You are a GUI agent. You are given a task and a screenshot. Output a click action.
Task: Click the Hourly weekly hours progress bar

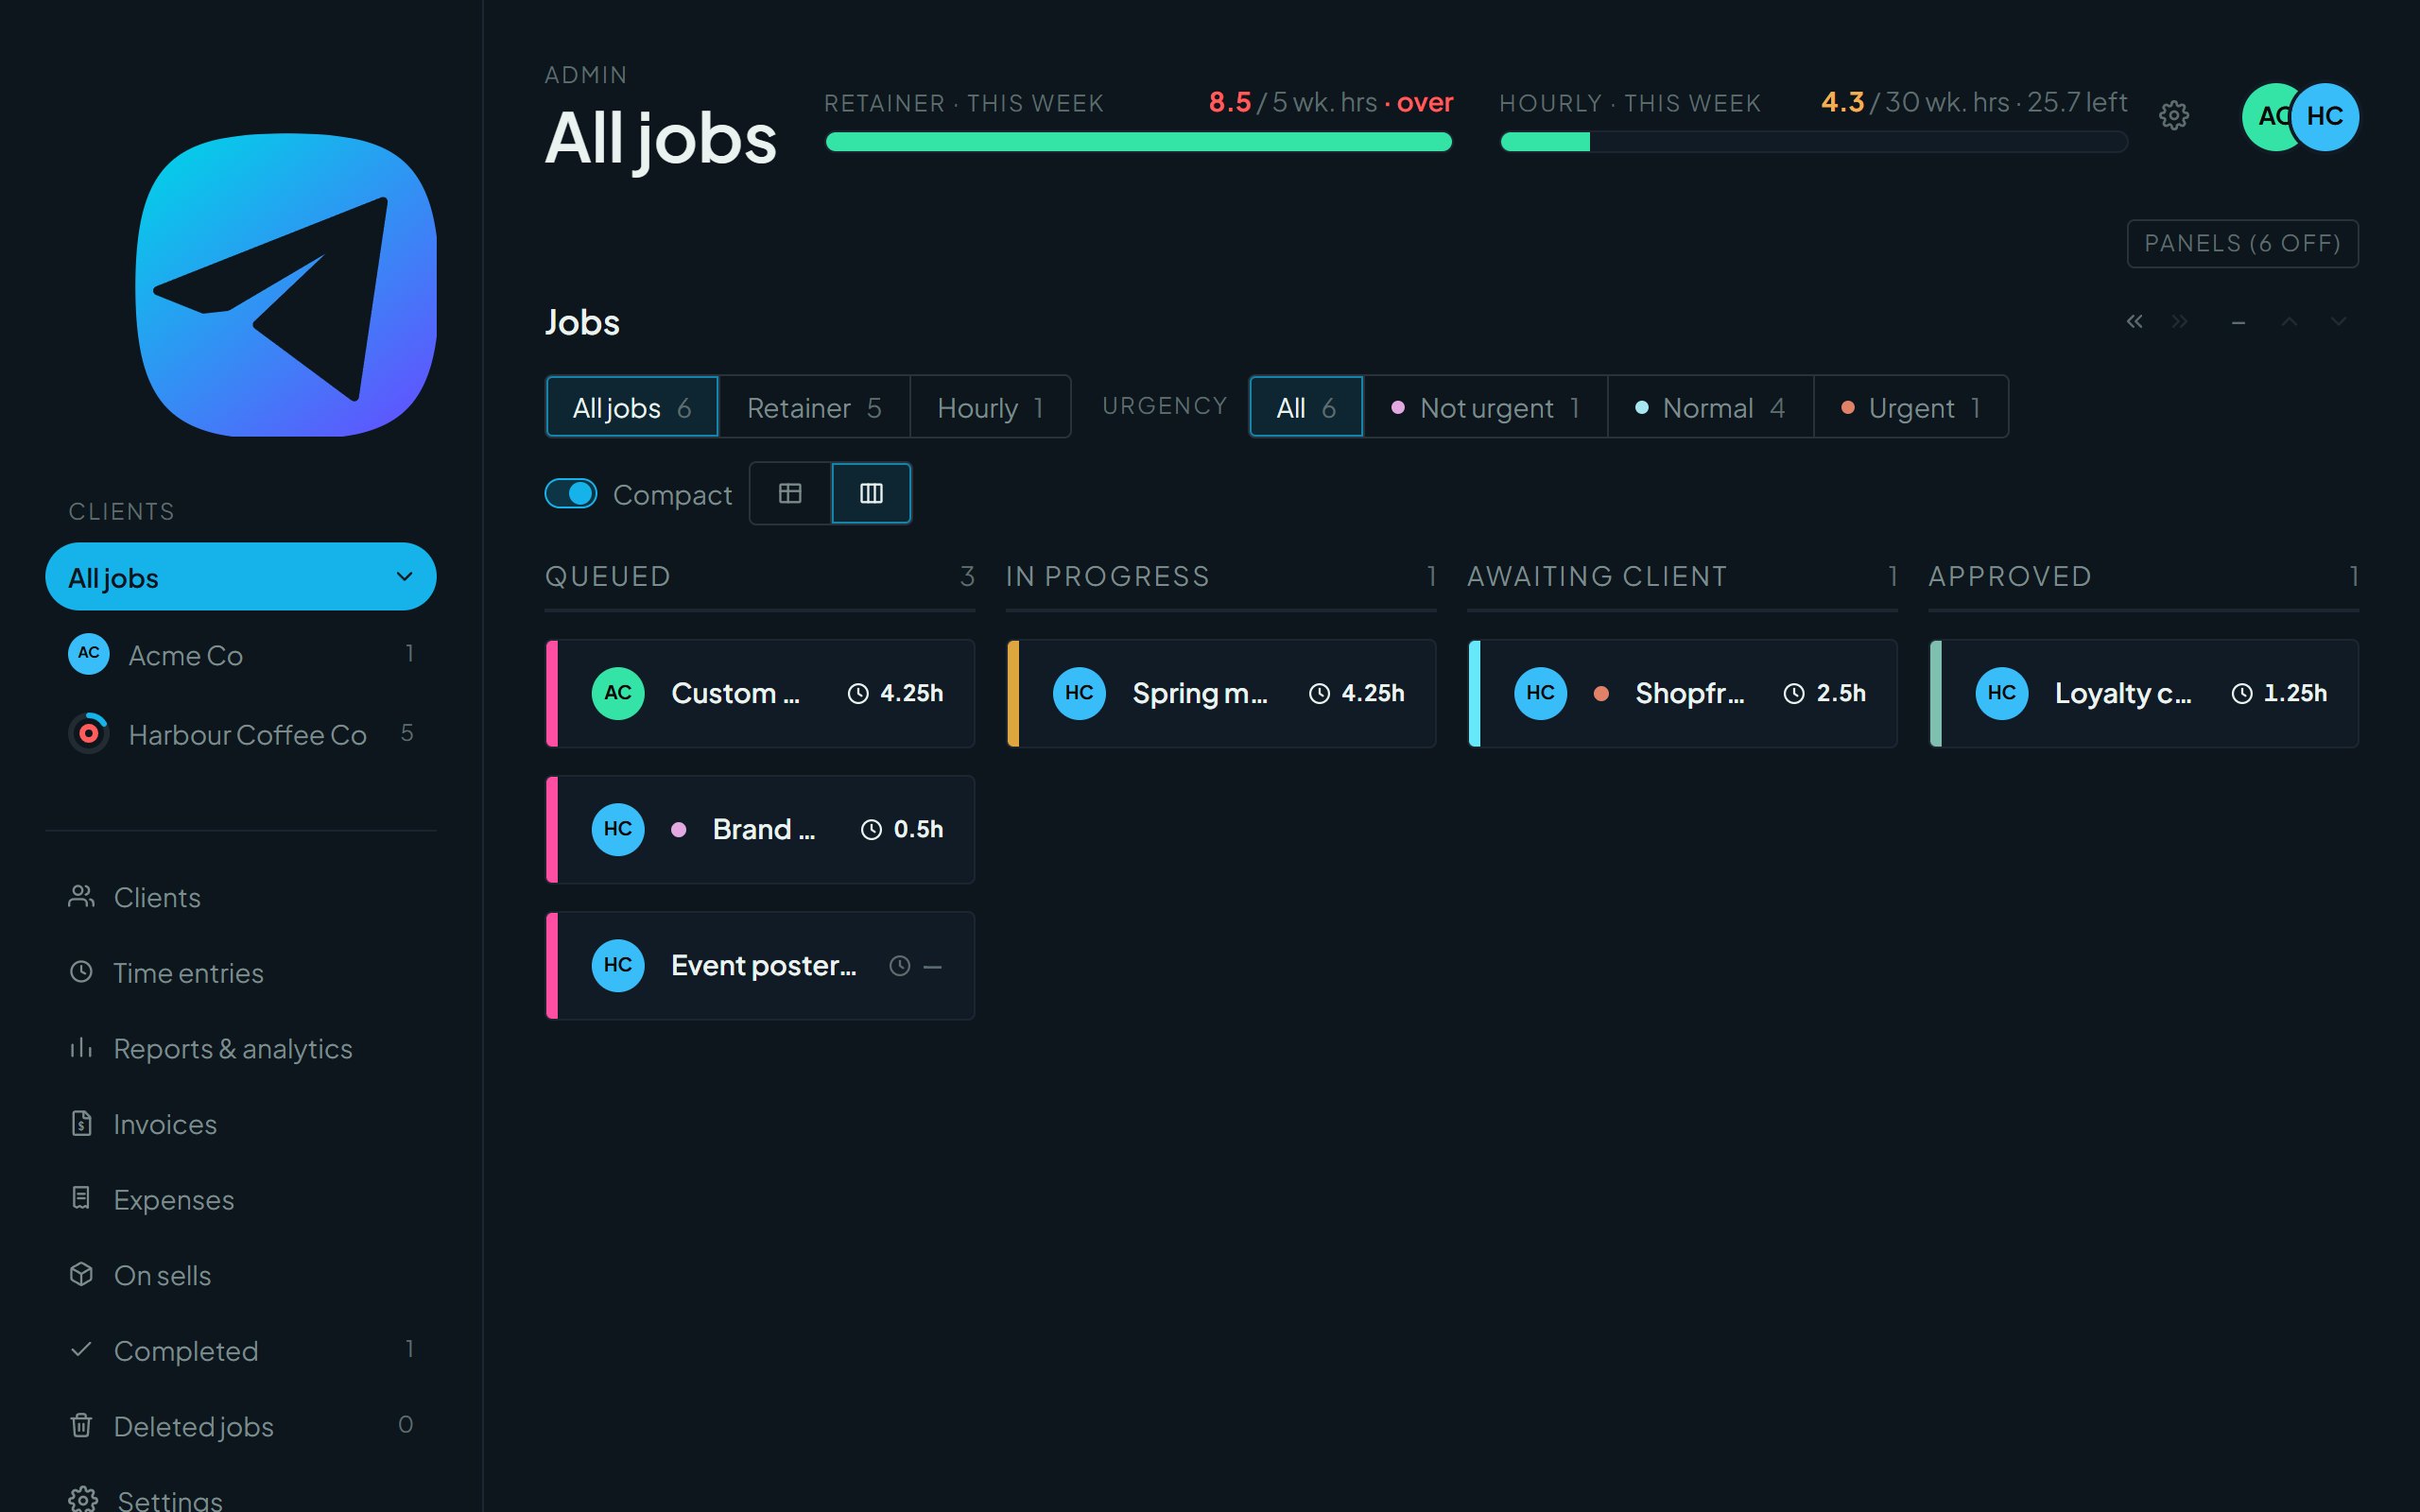tap(1814, 142)
